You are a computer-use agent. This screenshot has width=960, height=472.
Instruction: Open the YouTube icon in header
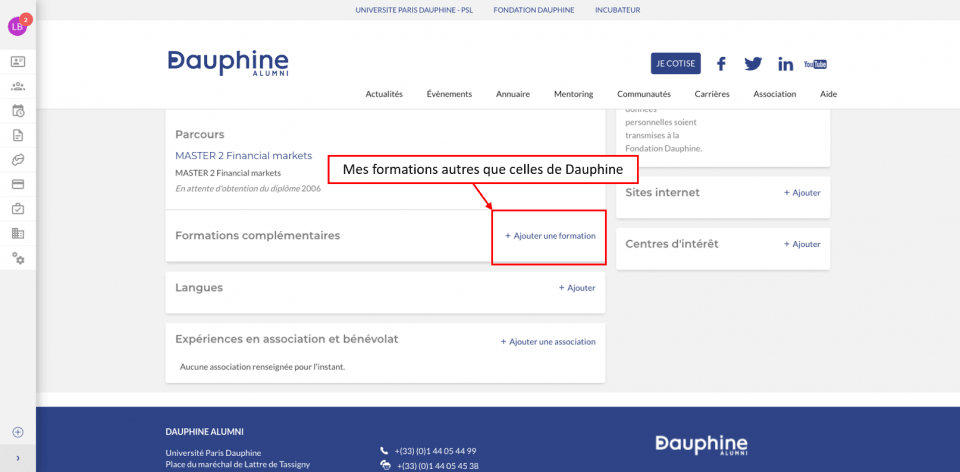815,64
